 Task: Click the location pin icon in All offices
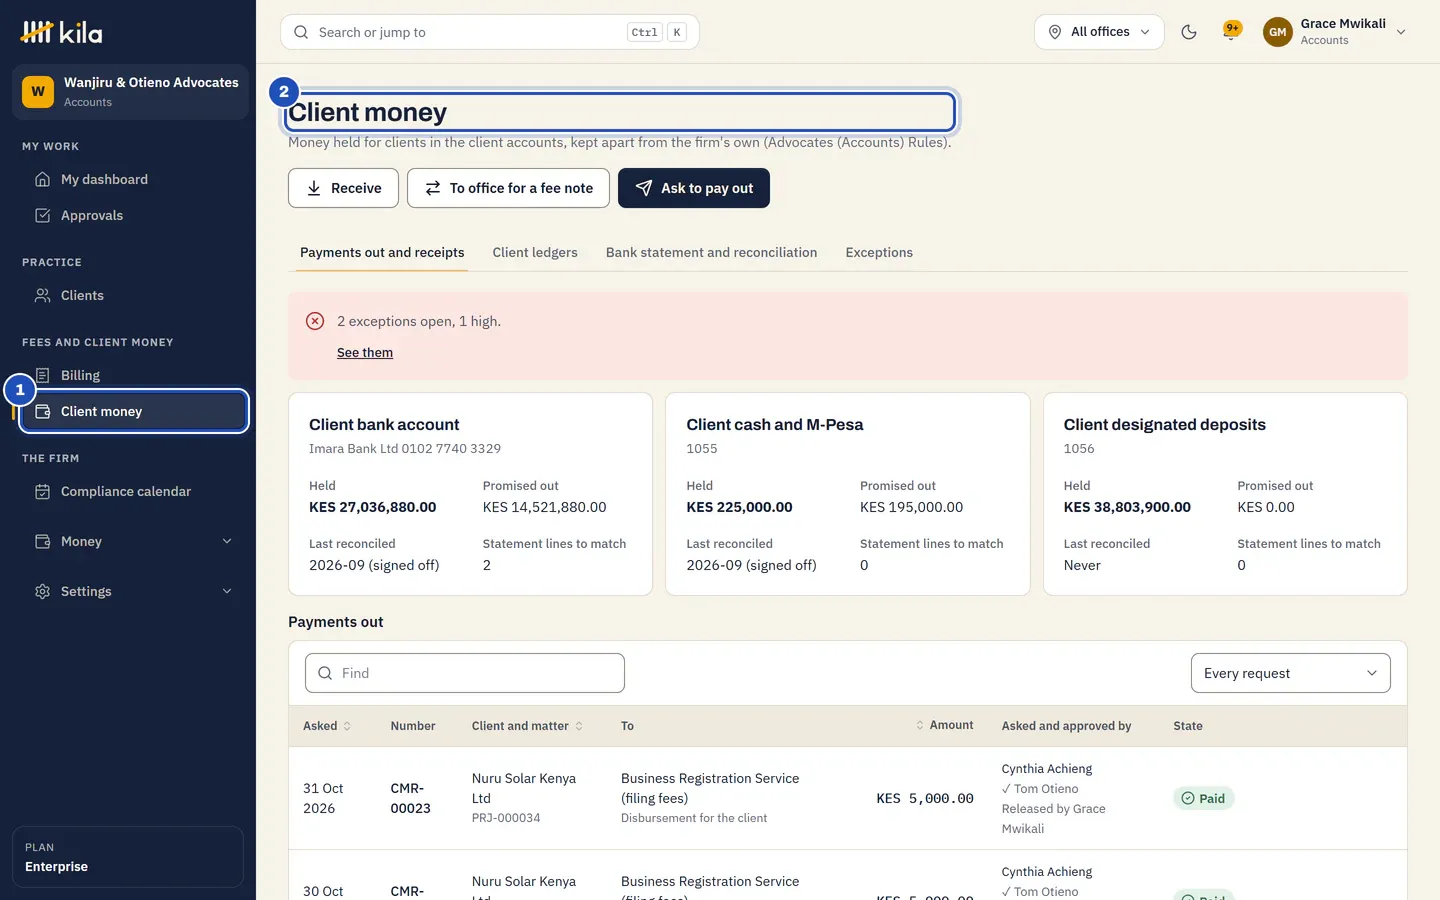click(1054, 32)
